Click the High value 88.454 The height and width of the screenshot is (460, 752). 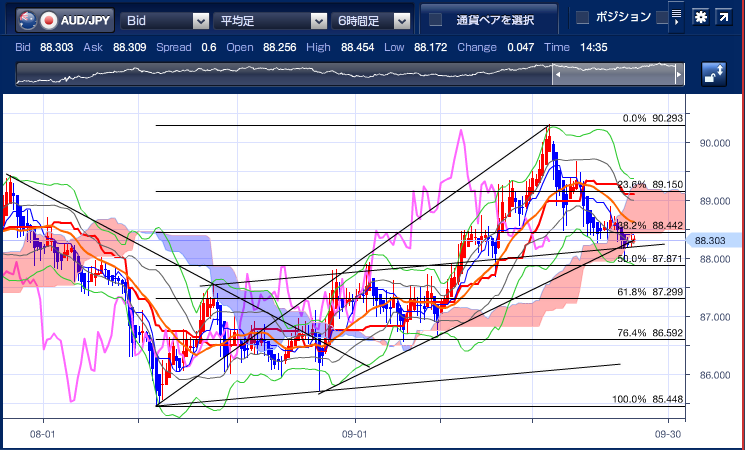[357, 47]
